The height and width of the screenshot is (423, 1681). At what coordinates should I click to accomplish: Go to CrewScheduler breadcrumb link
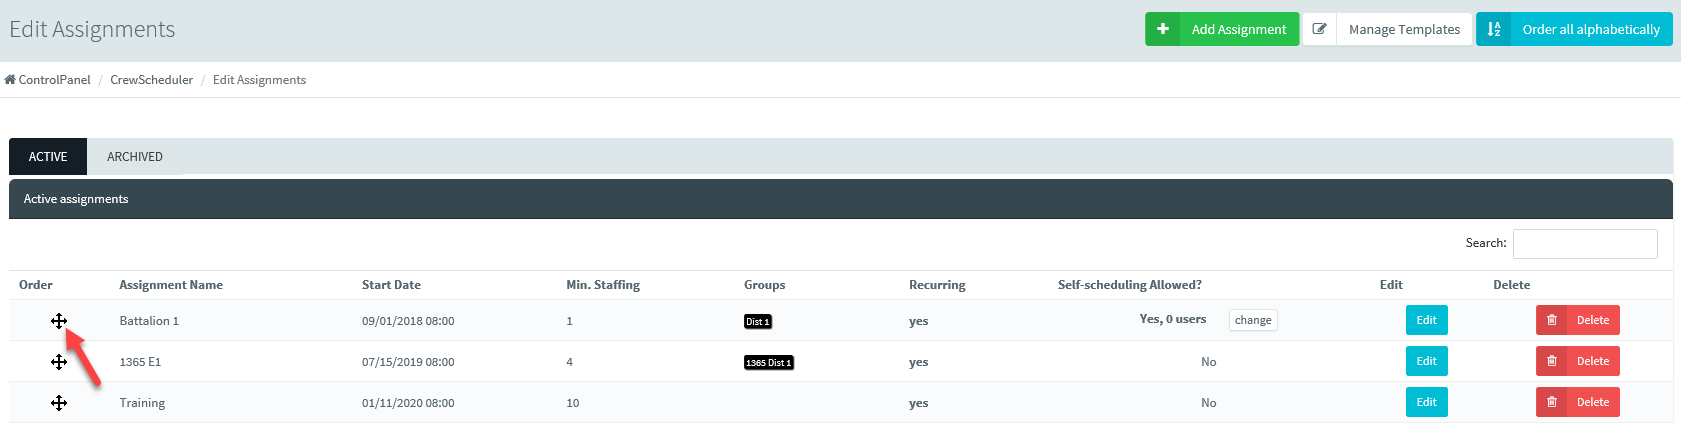click(x=152, y=80)
